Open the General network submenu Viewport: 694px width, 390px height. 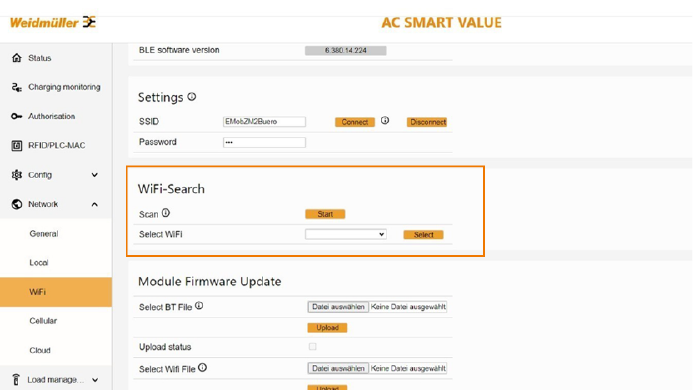pyautogui.click(x=44, y=234)
